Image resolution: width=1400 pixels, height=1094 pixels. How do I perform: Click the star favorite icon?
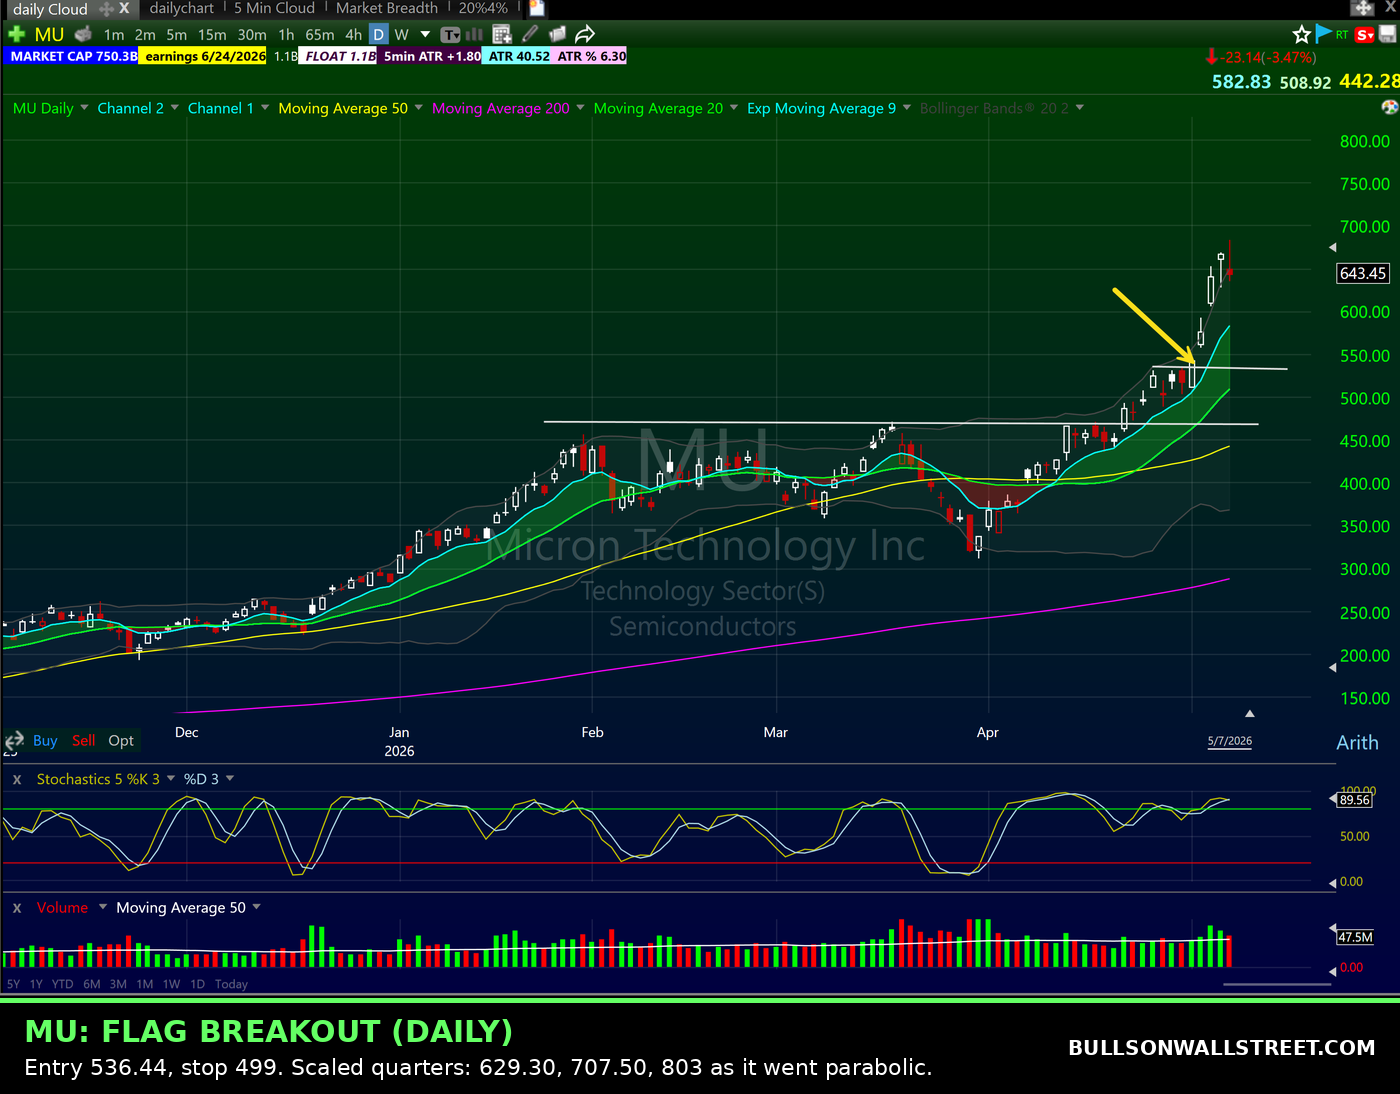pyautogui.click(x=1301, y=34)
